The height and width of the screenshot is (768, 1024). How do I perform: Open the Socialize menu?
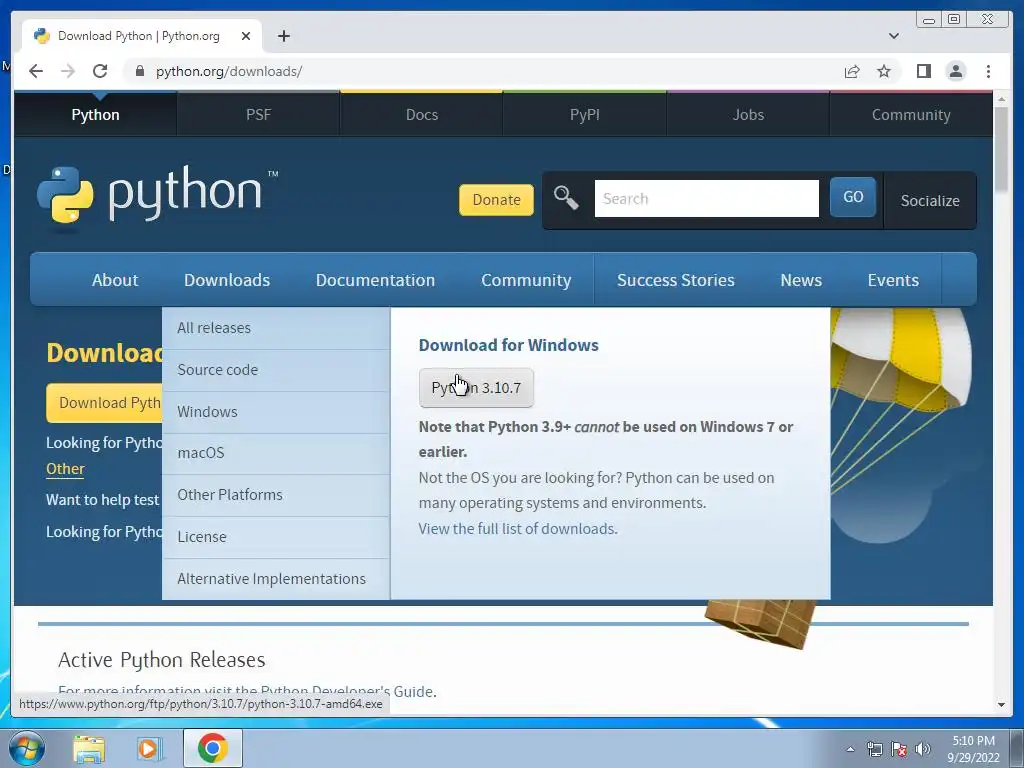(930, 200)
